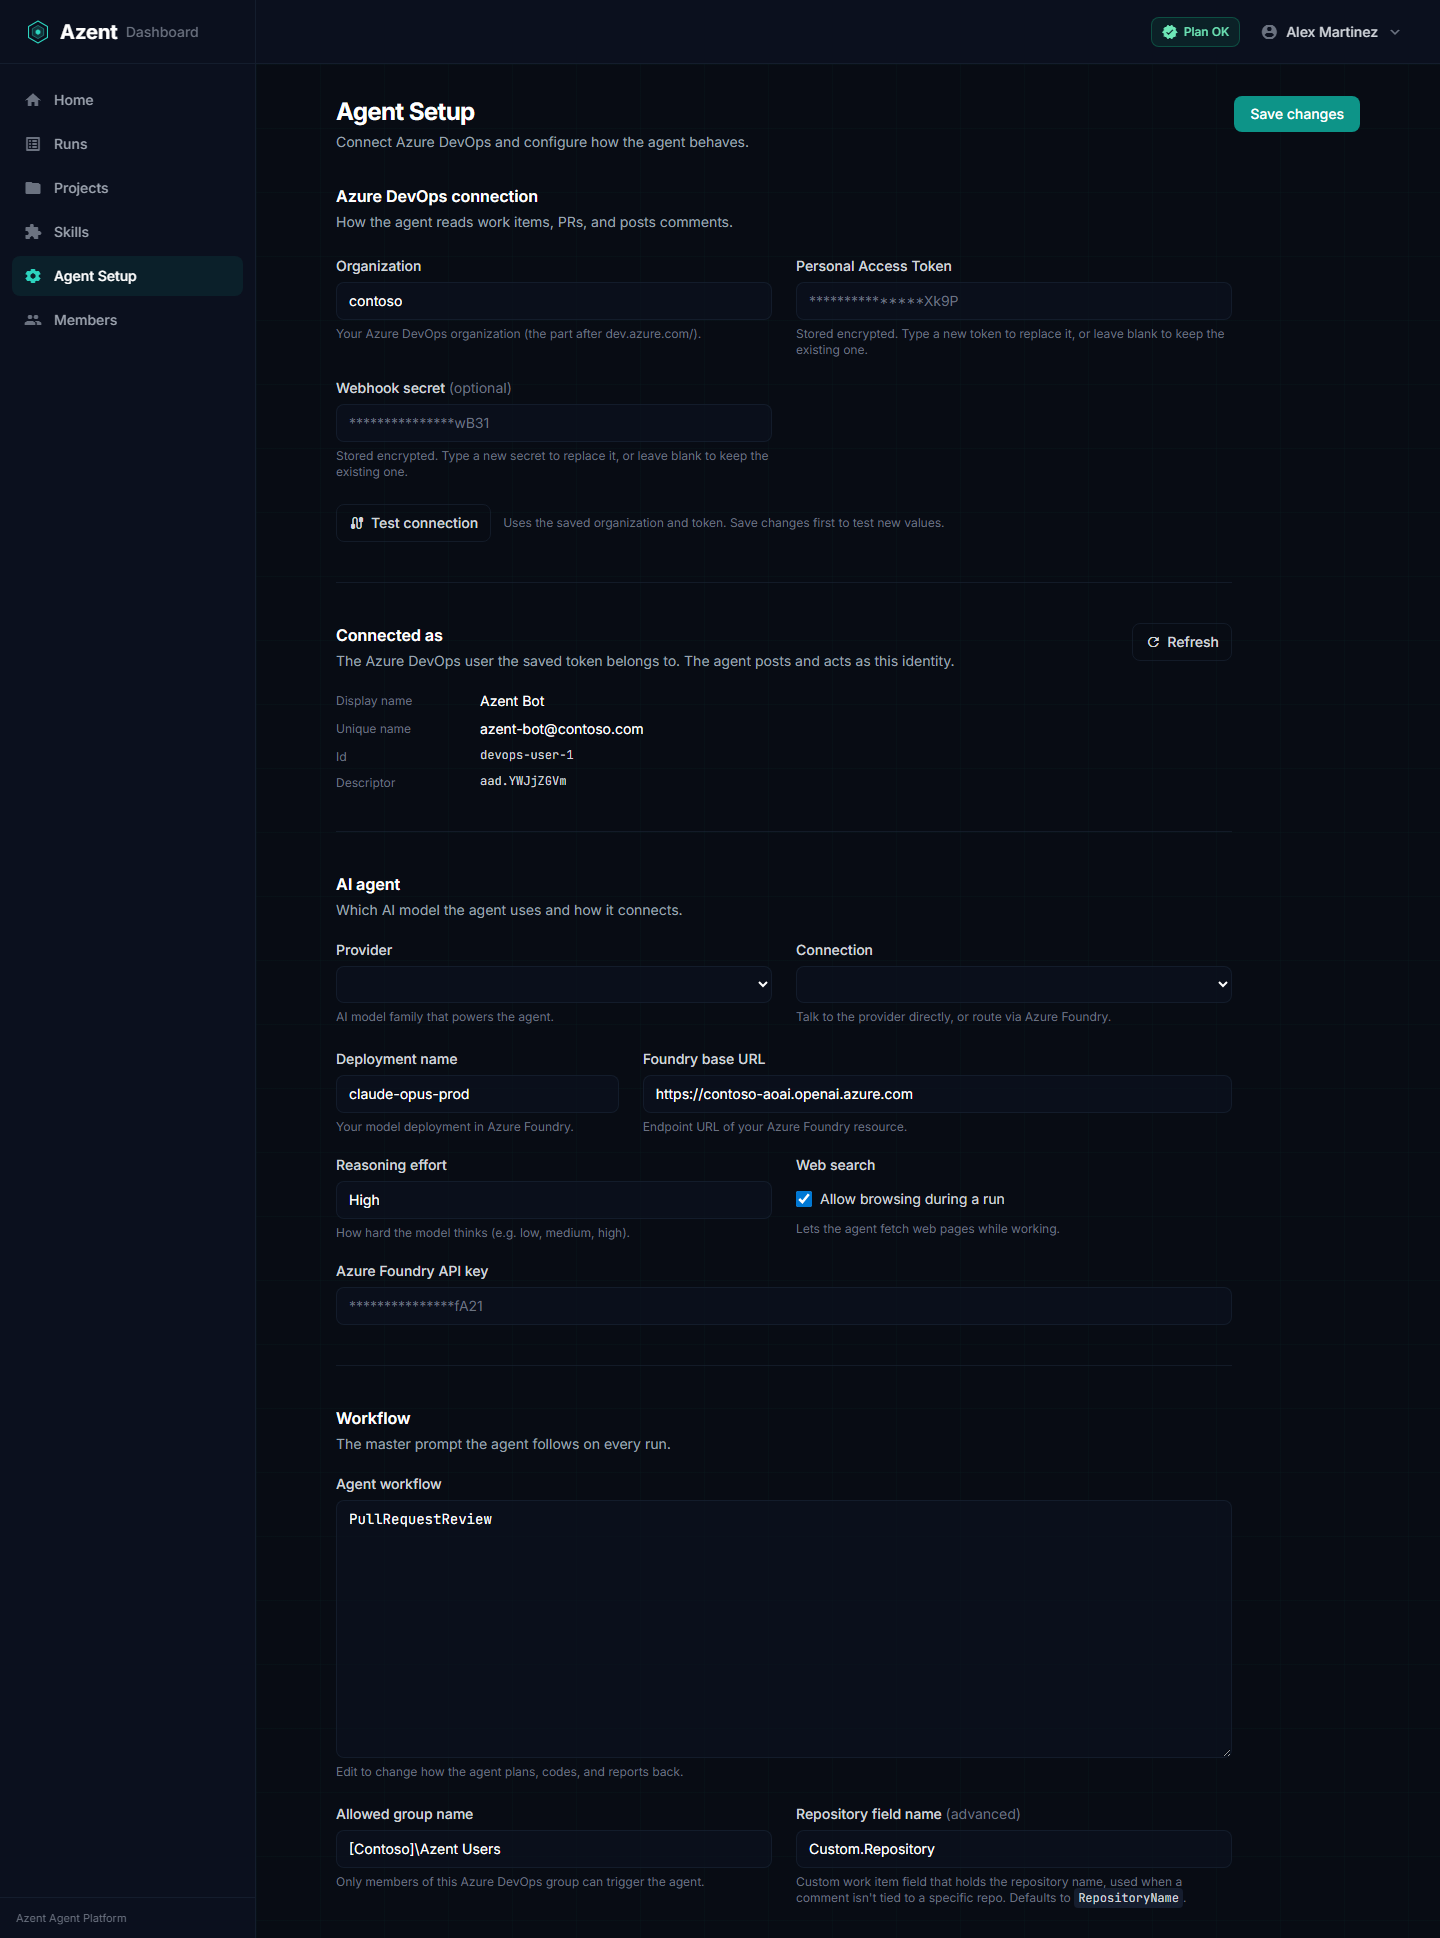The width and height of the screenshot is (1440, 1938).
Task: Focus the Azure Foundry API key field
Action: tap(783, 1306)
